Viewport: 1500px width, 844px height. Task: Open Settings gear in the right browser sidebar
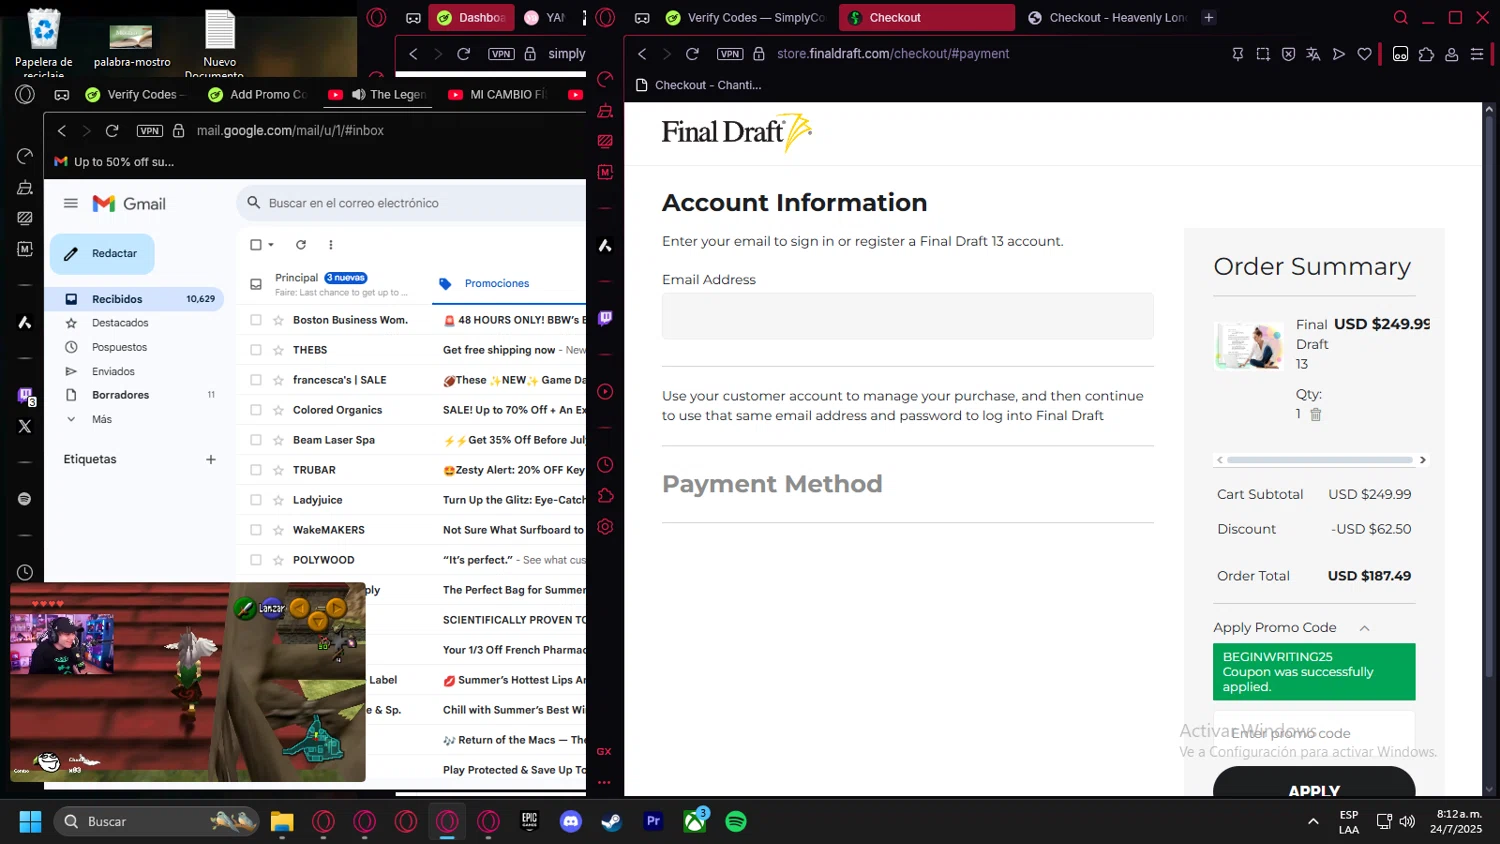coord(605,527)
